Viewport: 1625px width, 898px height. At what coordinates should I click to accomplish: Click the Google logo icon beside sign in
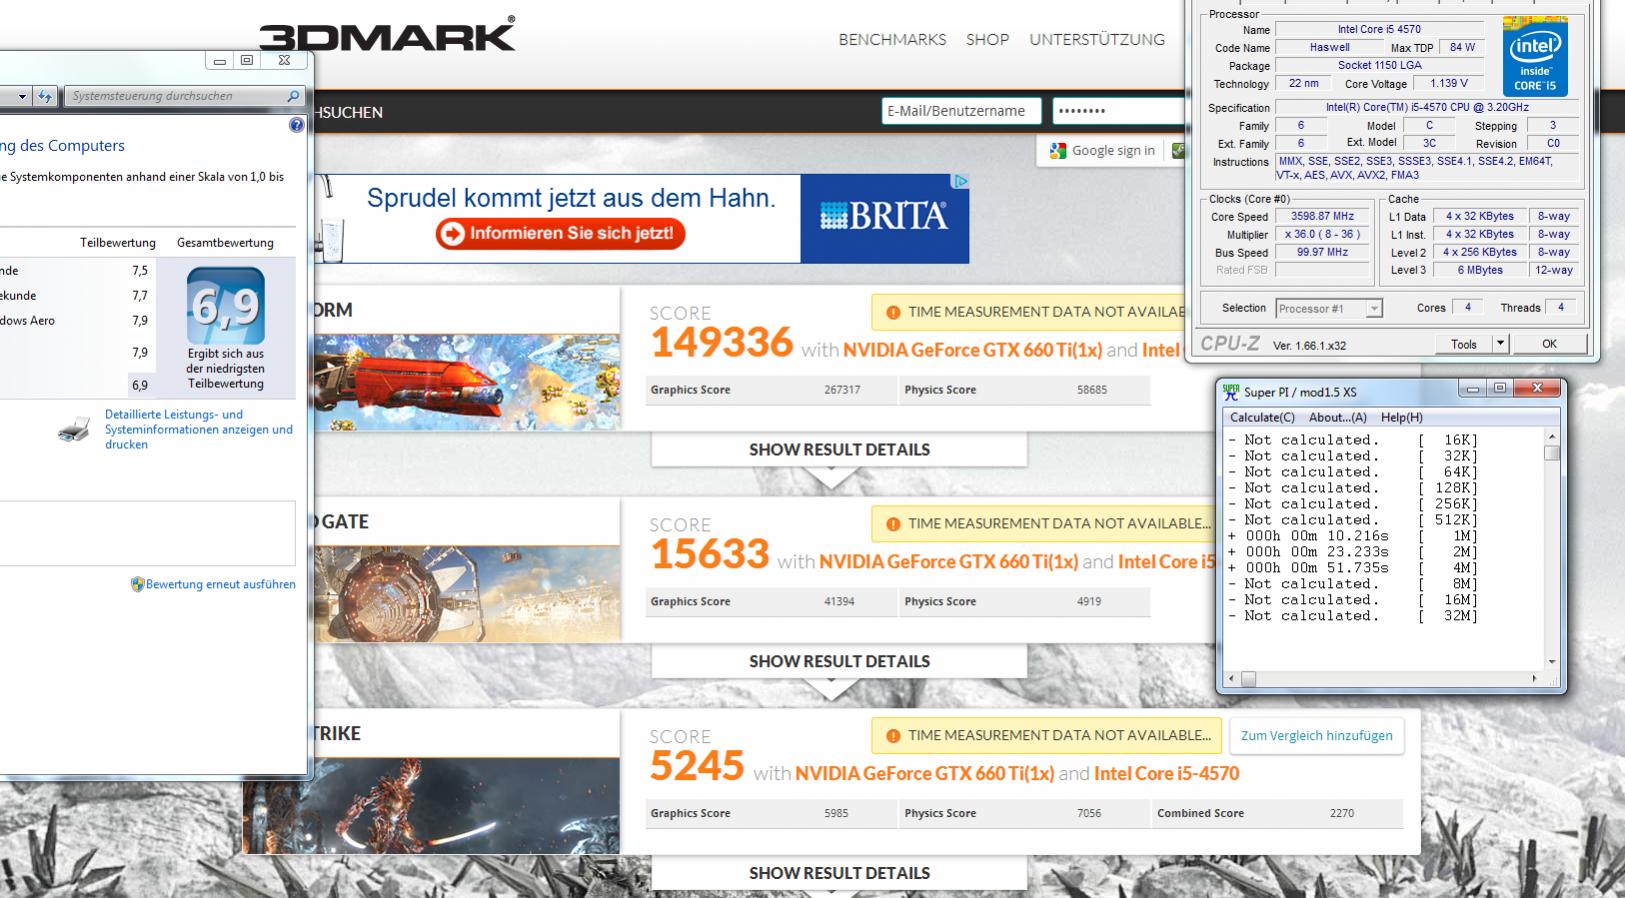tap(1058, 151)
